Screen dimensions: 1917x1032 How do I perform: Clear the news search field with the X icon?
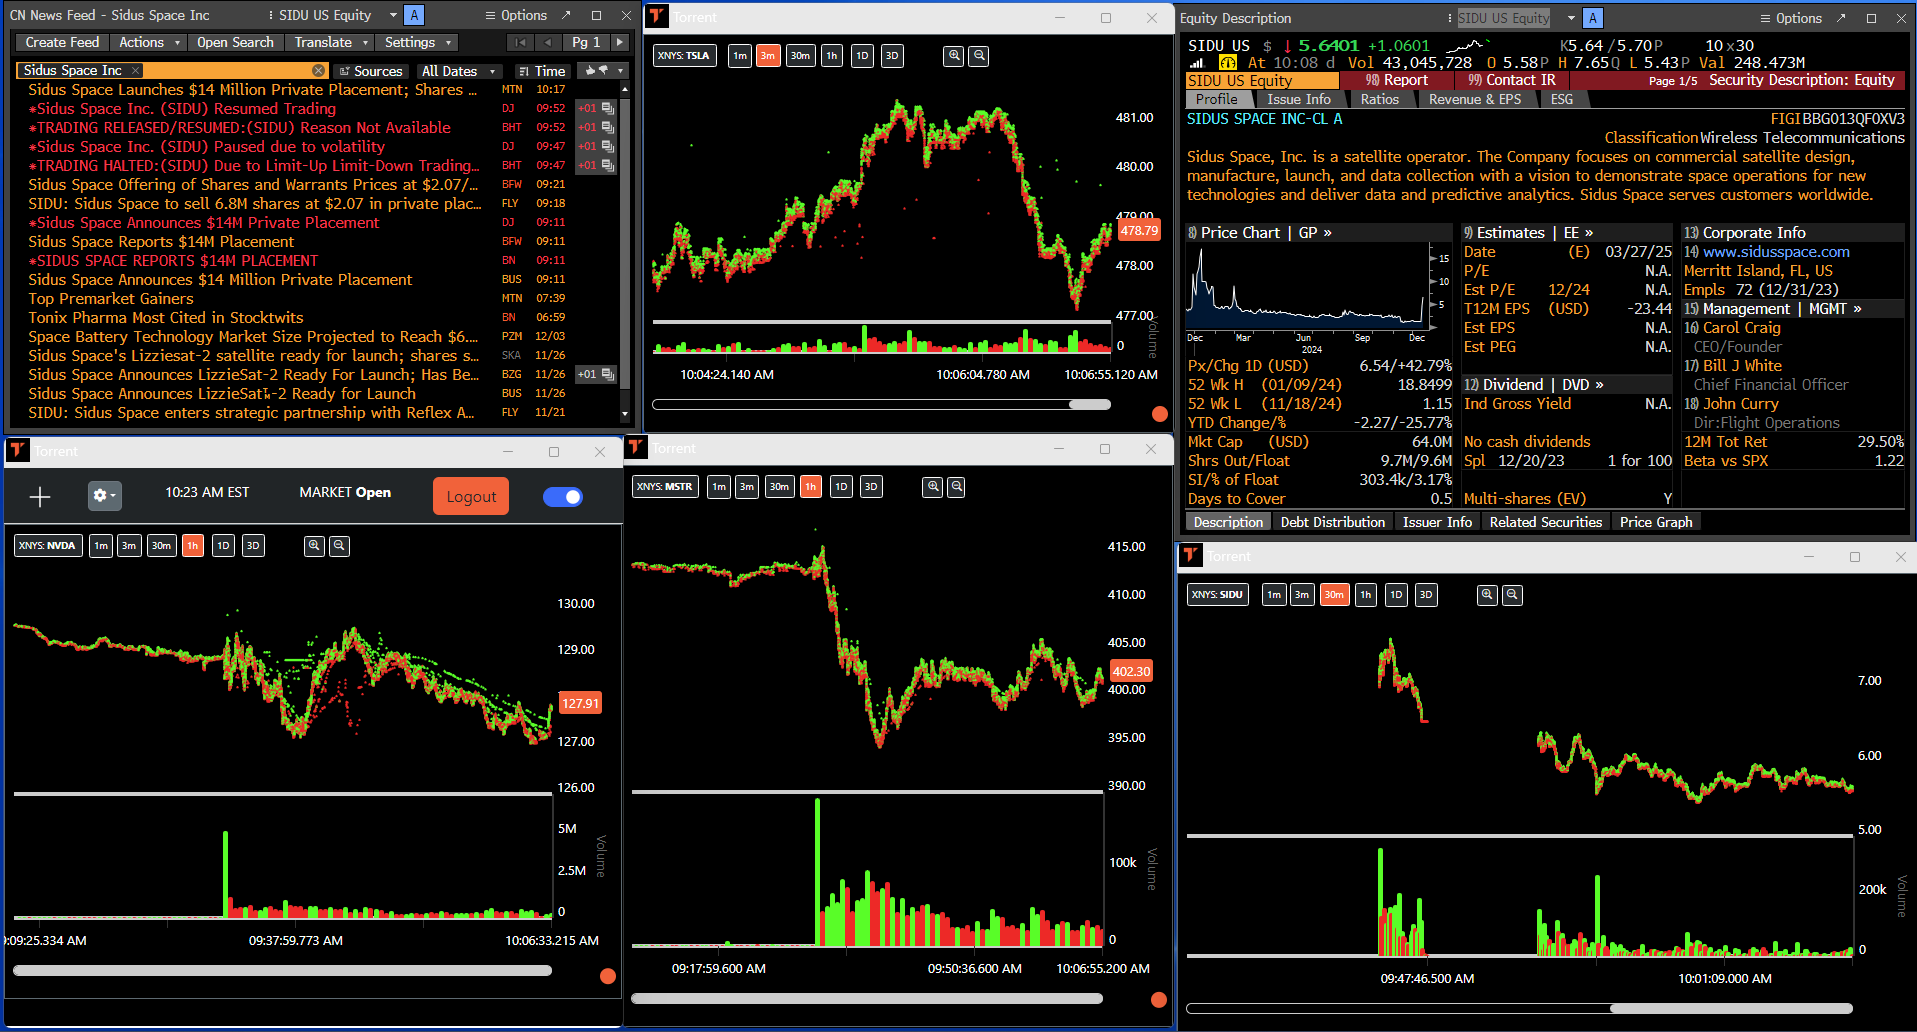318,70
